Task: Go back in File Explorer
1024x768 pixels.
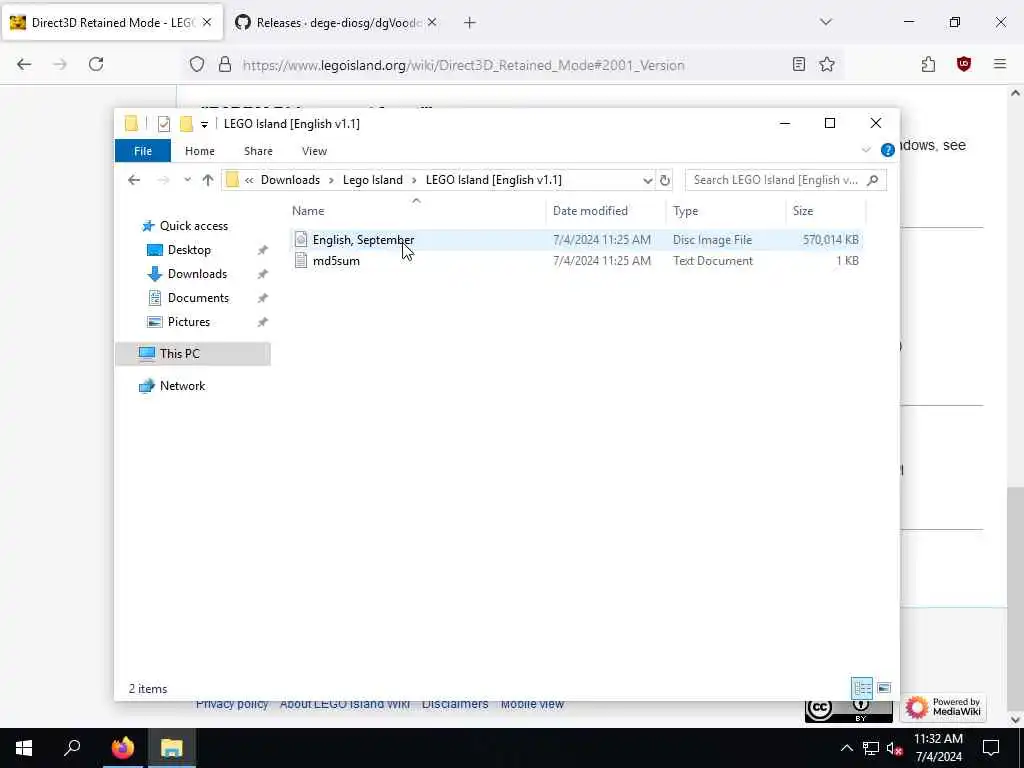Action: [134, 180]
